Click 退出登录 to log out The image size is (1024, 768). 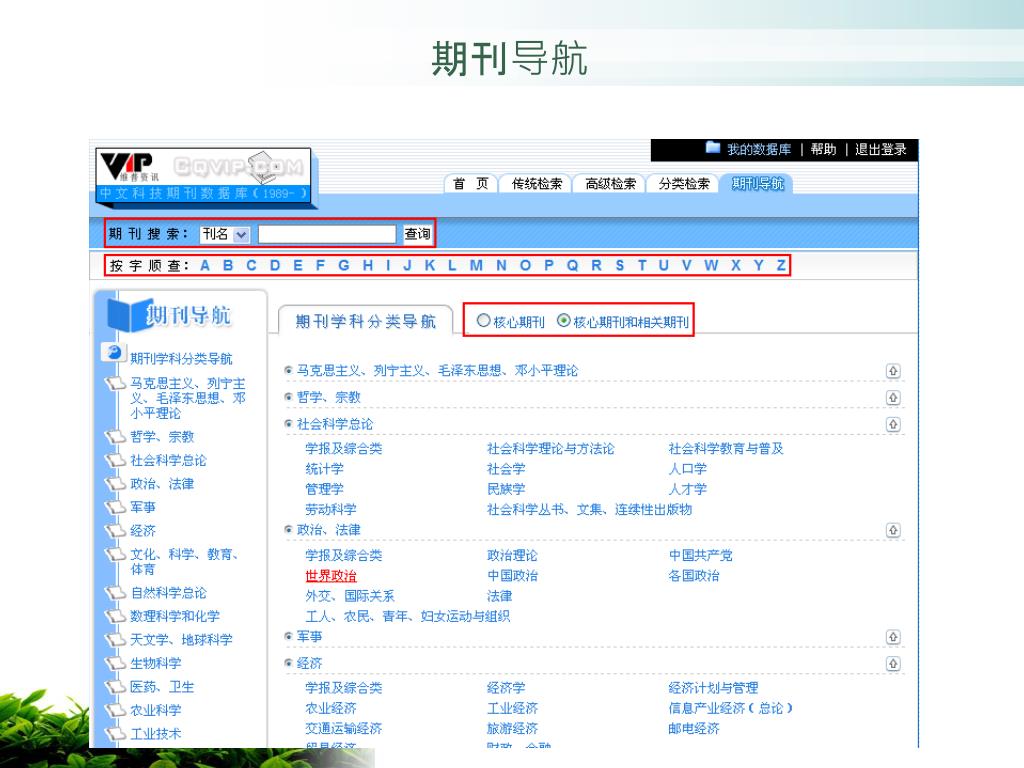tap(880, 150)
